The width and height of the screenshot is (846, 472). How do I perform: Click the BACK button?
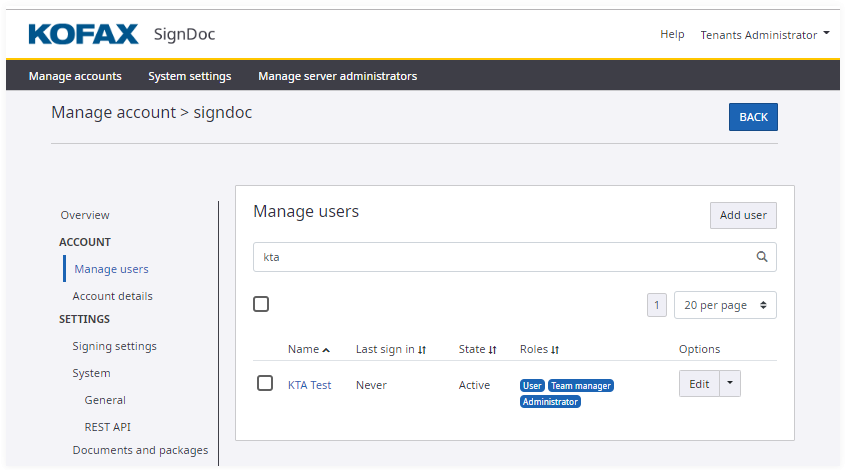[x=753, y=117]
